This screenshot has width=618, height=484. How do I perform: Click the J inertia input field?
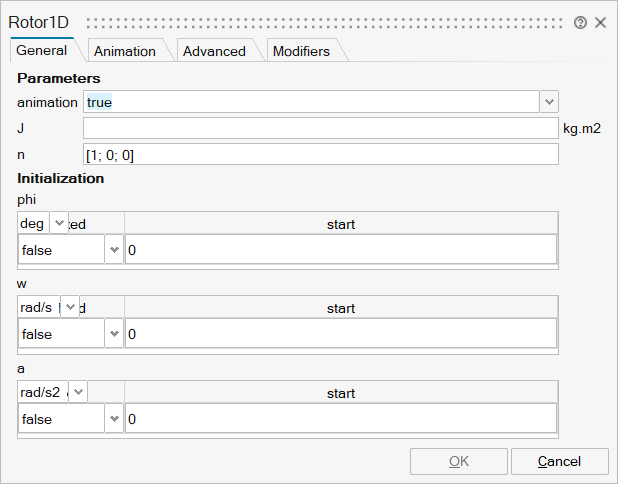pyautogui.click(x=320, y=128)
